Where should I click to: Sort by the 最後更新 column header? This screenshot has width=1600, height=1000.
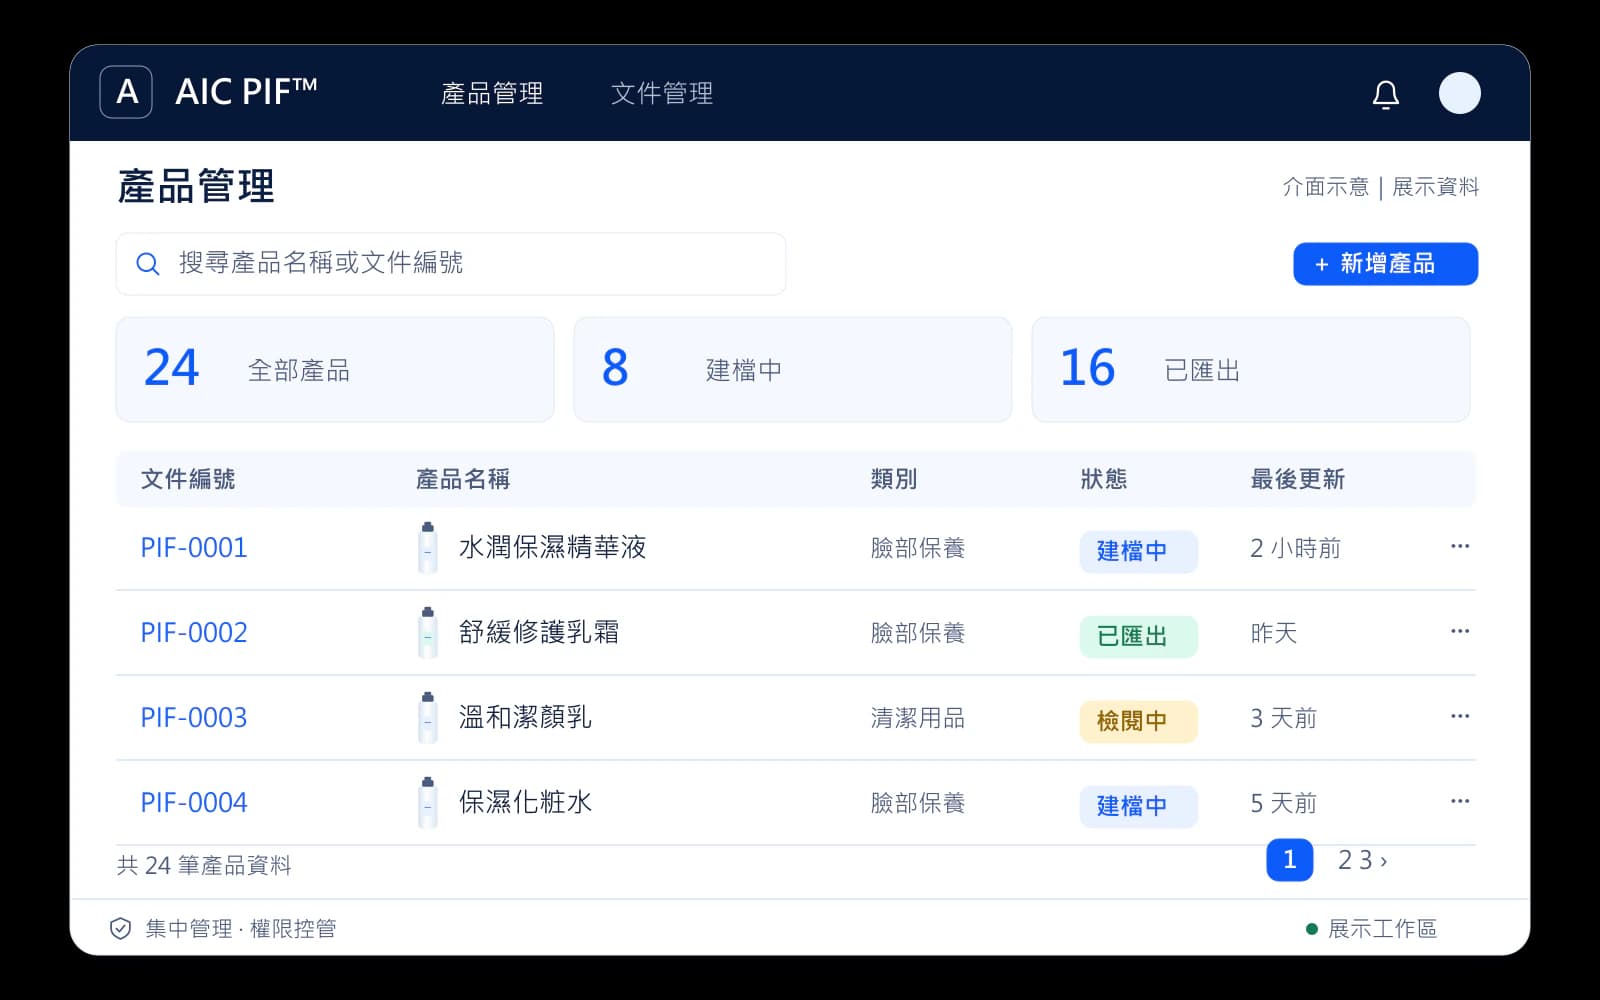pyautogui.click(x=1298, y=479)
